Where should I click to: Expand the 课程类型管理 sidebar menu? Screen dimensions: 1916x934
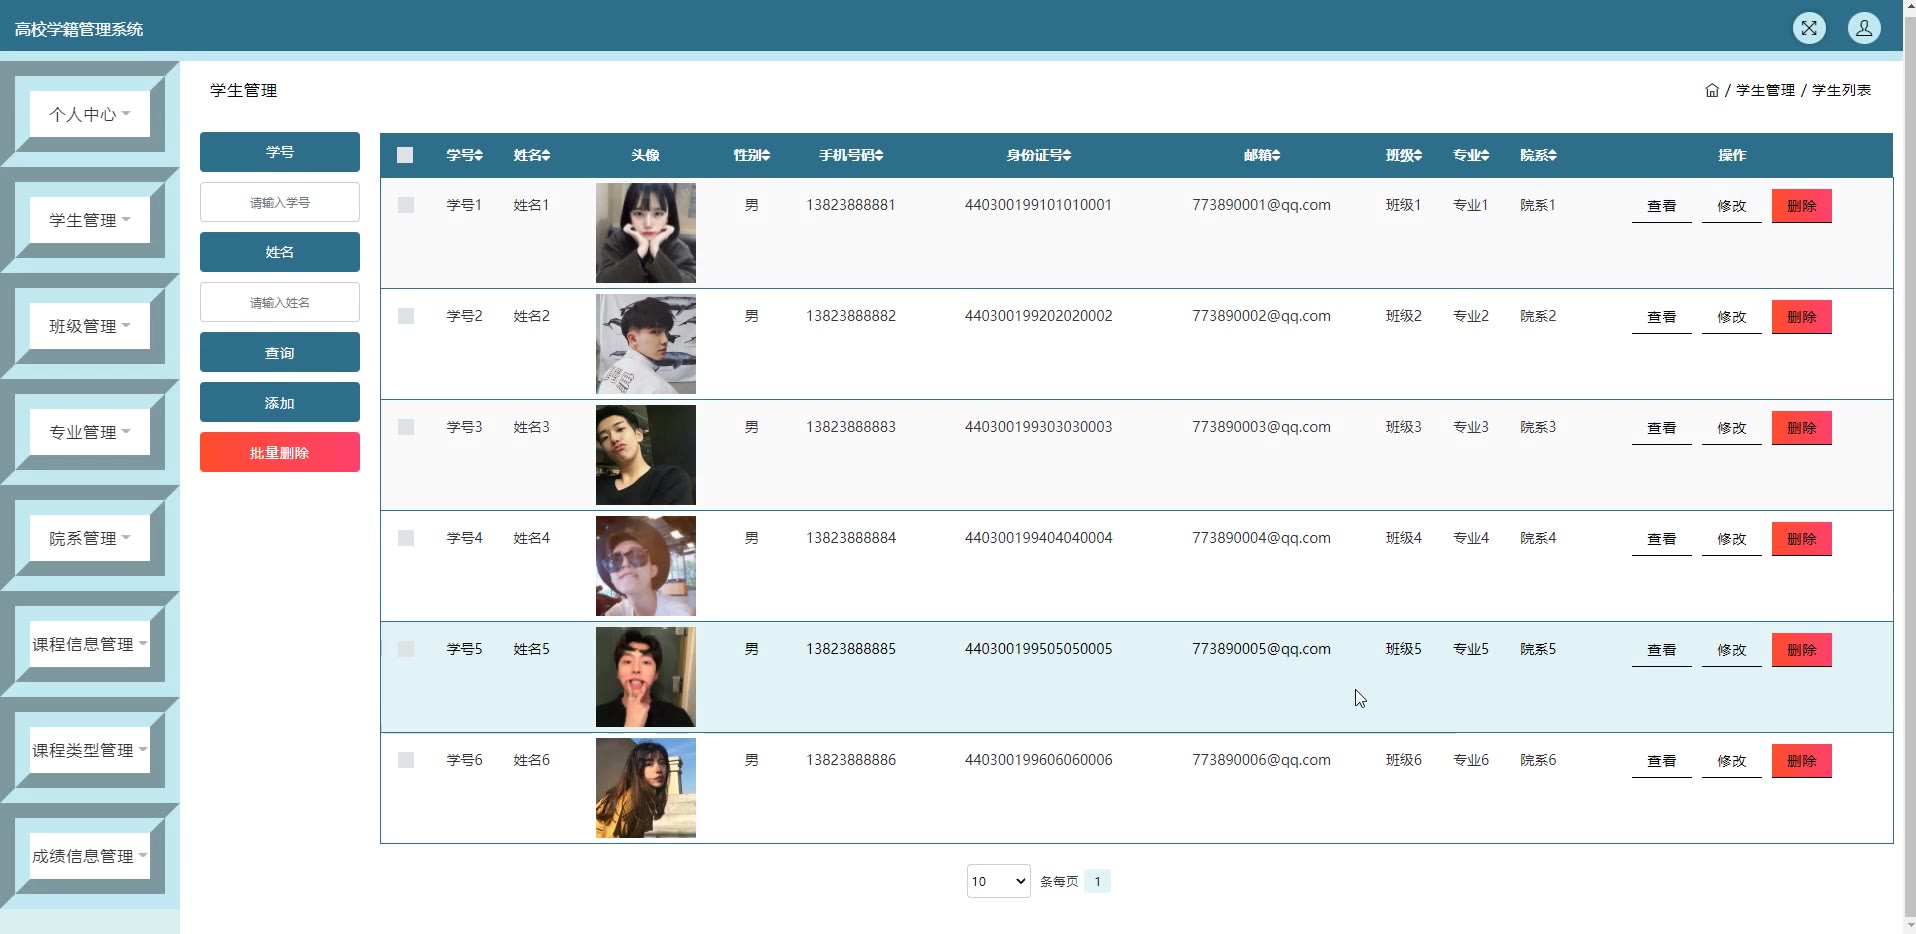coord(90,750)
